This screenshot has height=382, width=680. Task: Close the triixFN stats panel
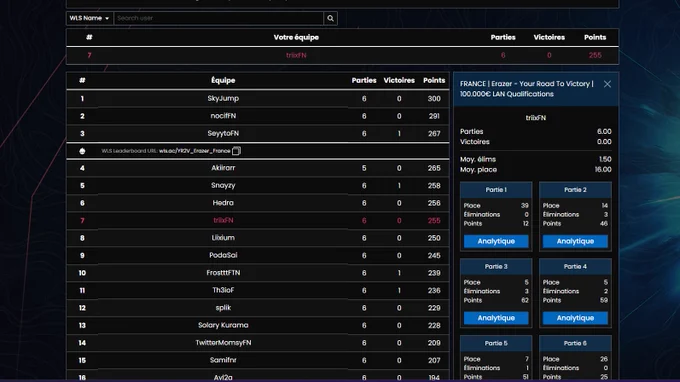point(607,84)
